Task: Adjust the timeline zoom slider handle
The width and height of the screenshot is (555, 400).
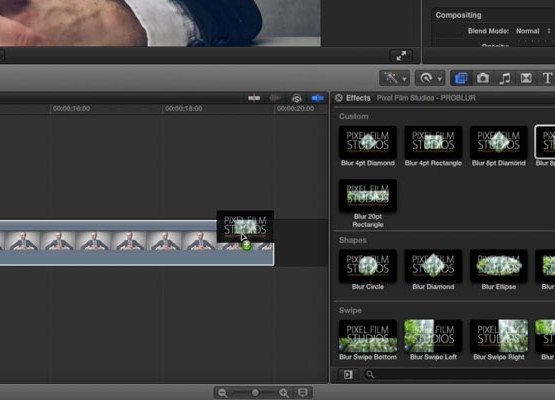Action: coord(255,393)
